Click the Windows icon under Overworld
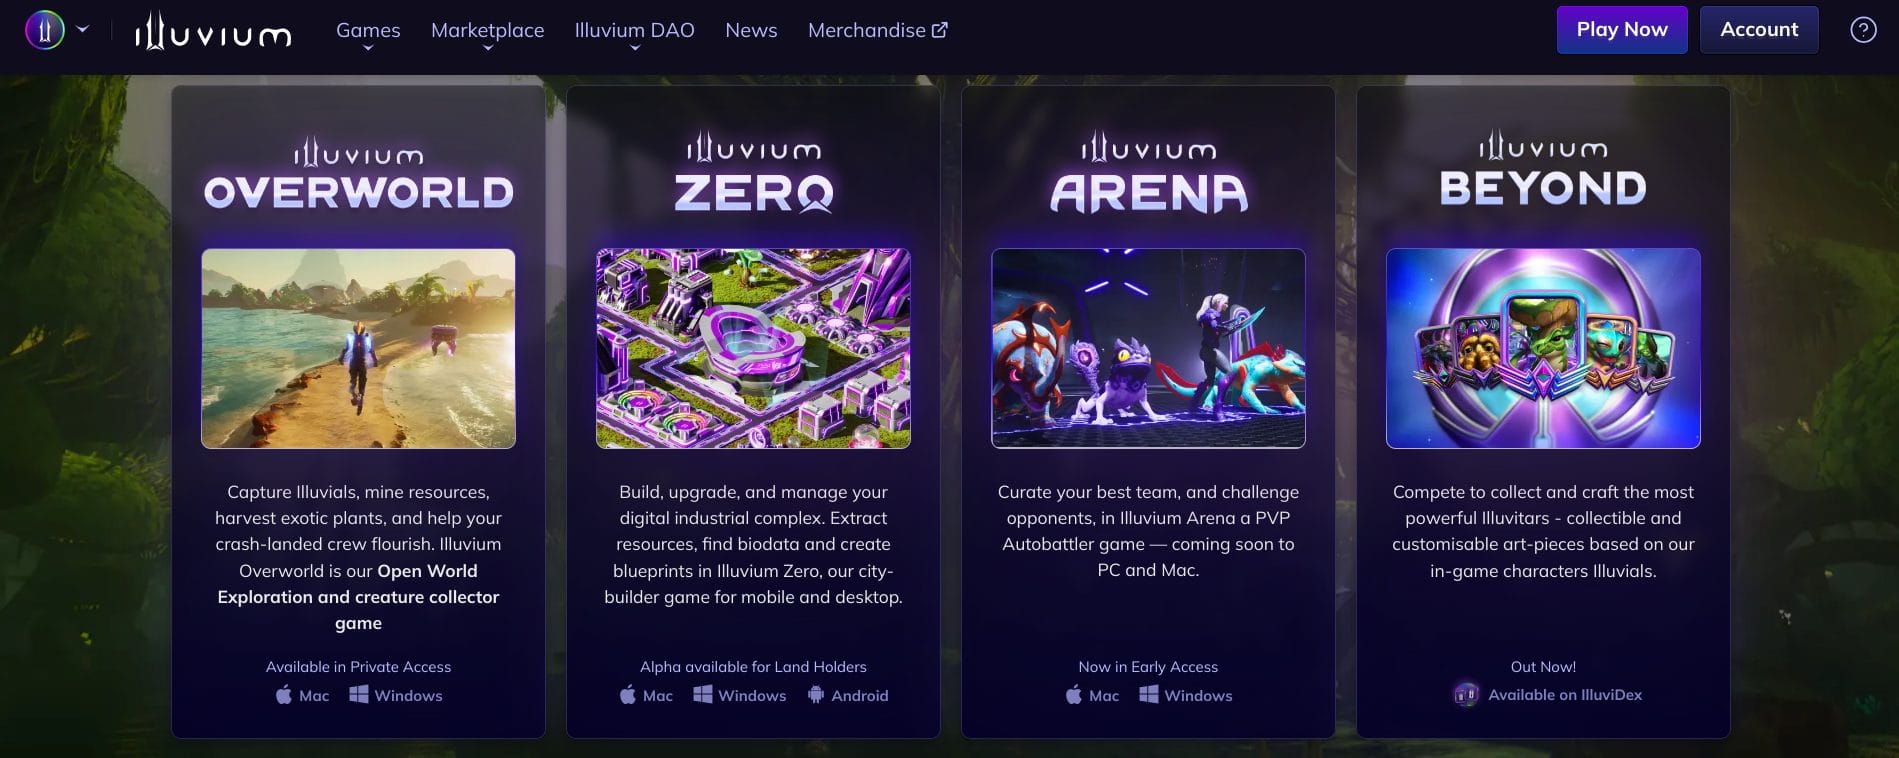 359,694
